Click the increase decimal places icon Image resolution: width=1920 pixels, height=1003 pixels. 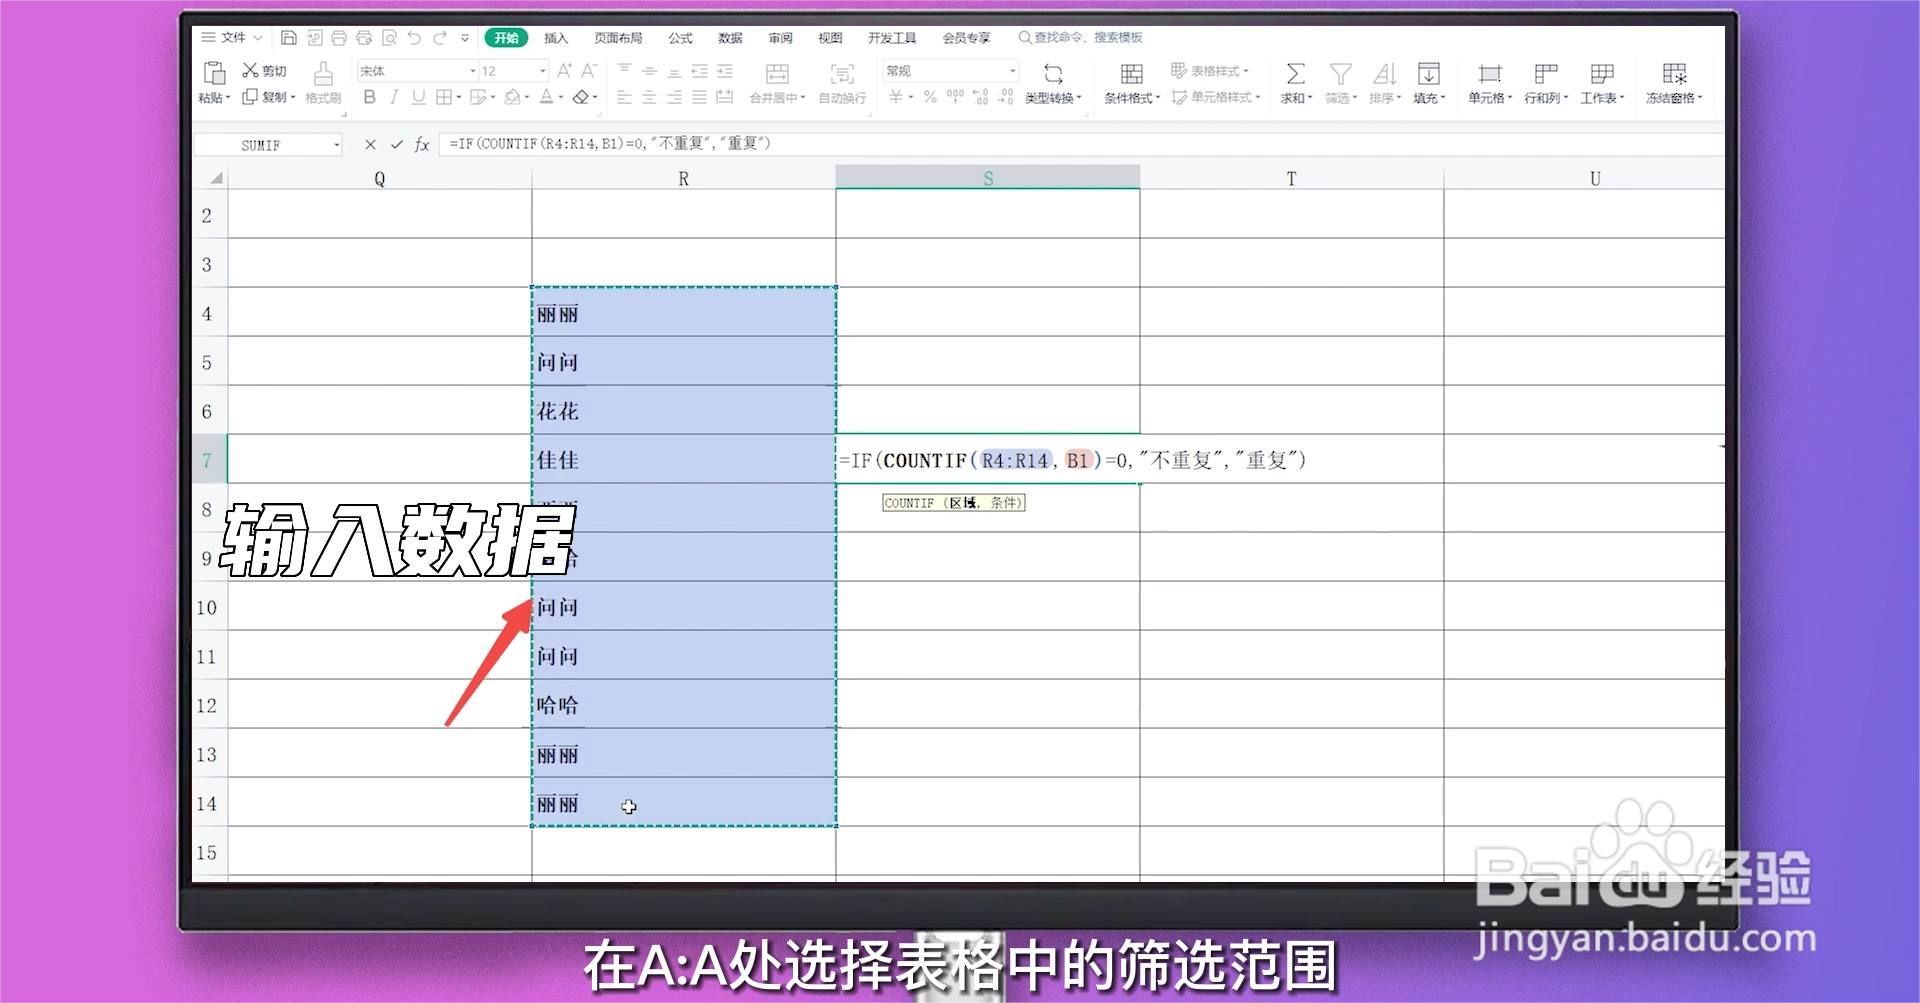click(x=981, y=97)
